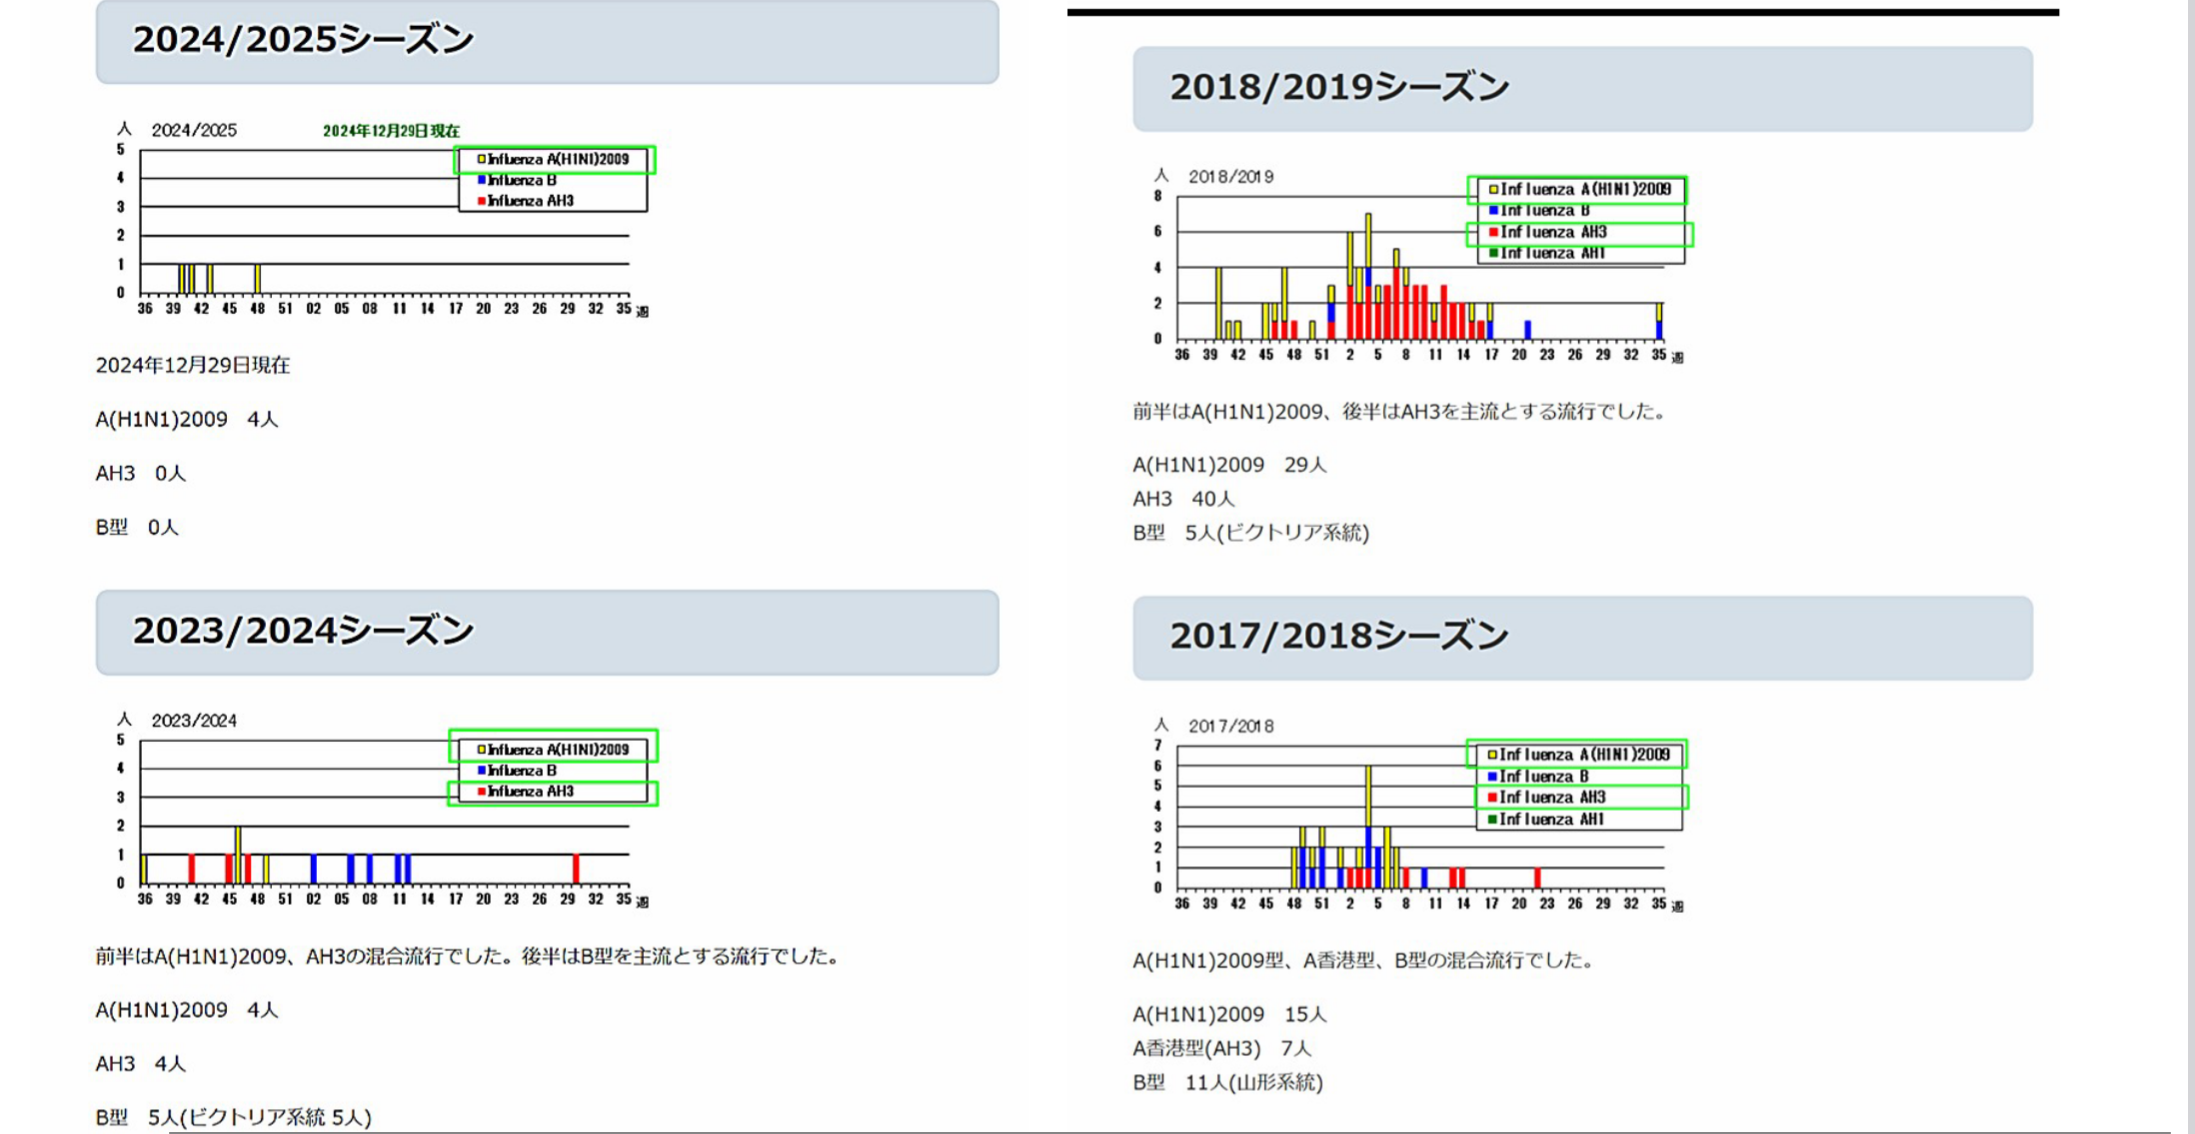Image resolution: width=2195 pixels, height=1134 pixels.
Task: Click the red AH3 swatch in 2023/2024 legend
Action: 481,791
